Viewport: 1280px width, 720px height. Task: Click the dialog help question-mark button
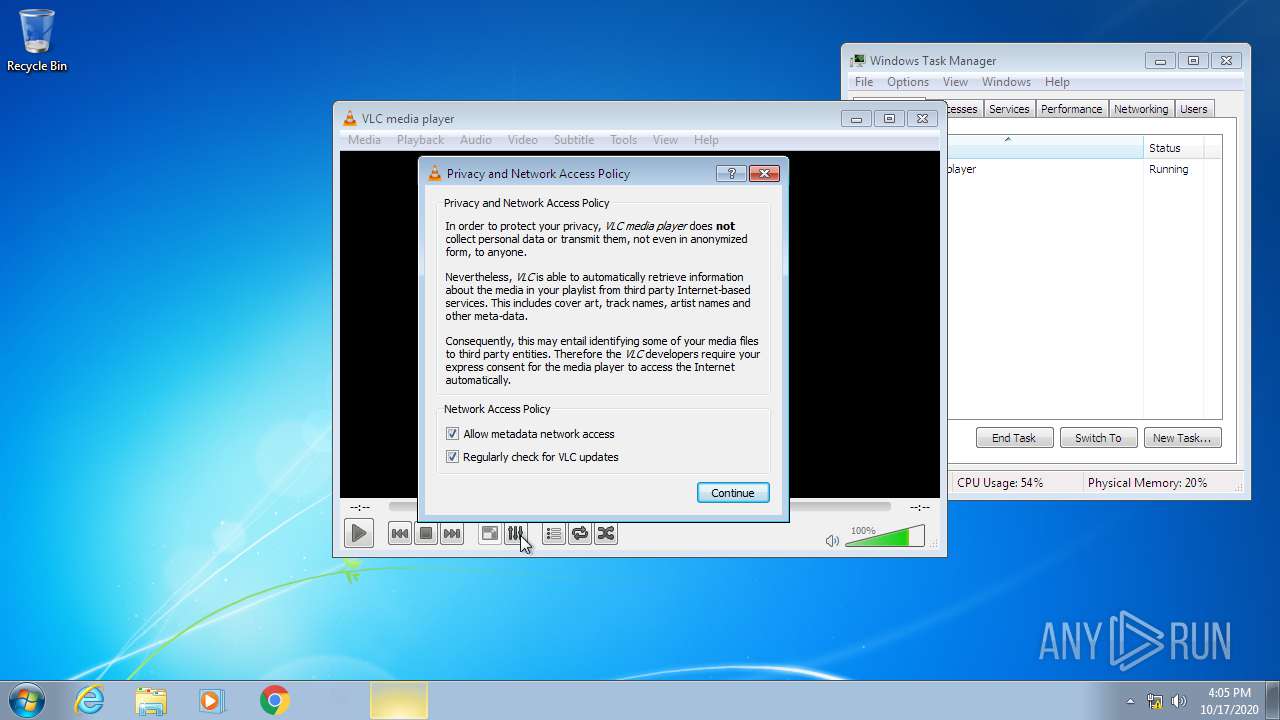731,173
